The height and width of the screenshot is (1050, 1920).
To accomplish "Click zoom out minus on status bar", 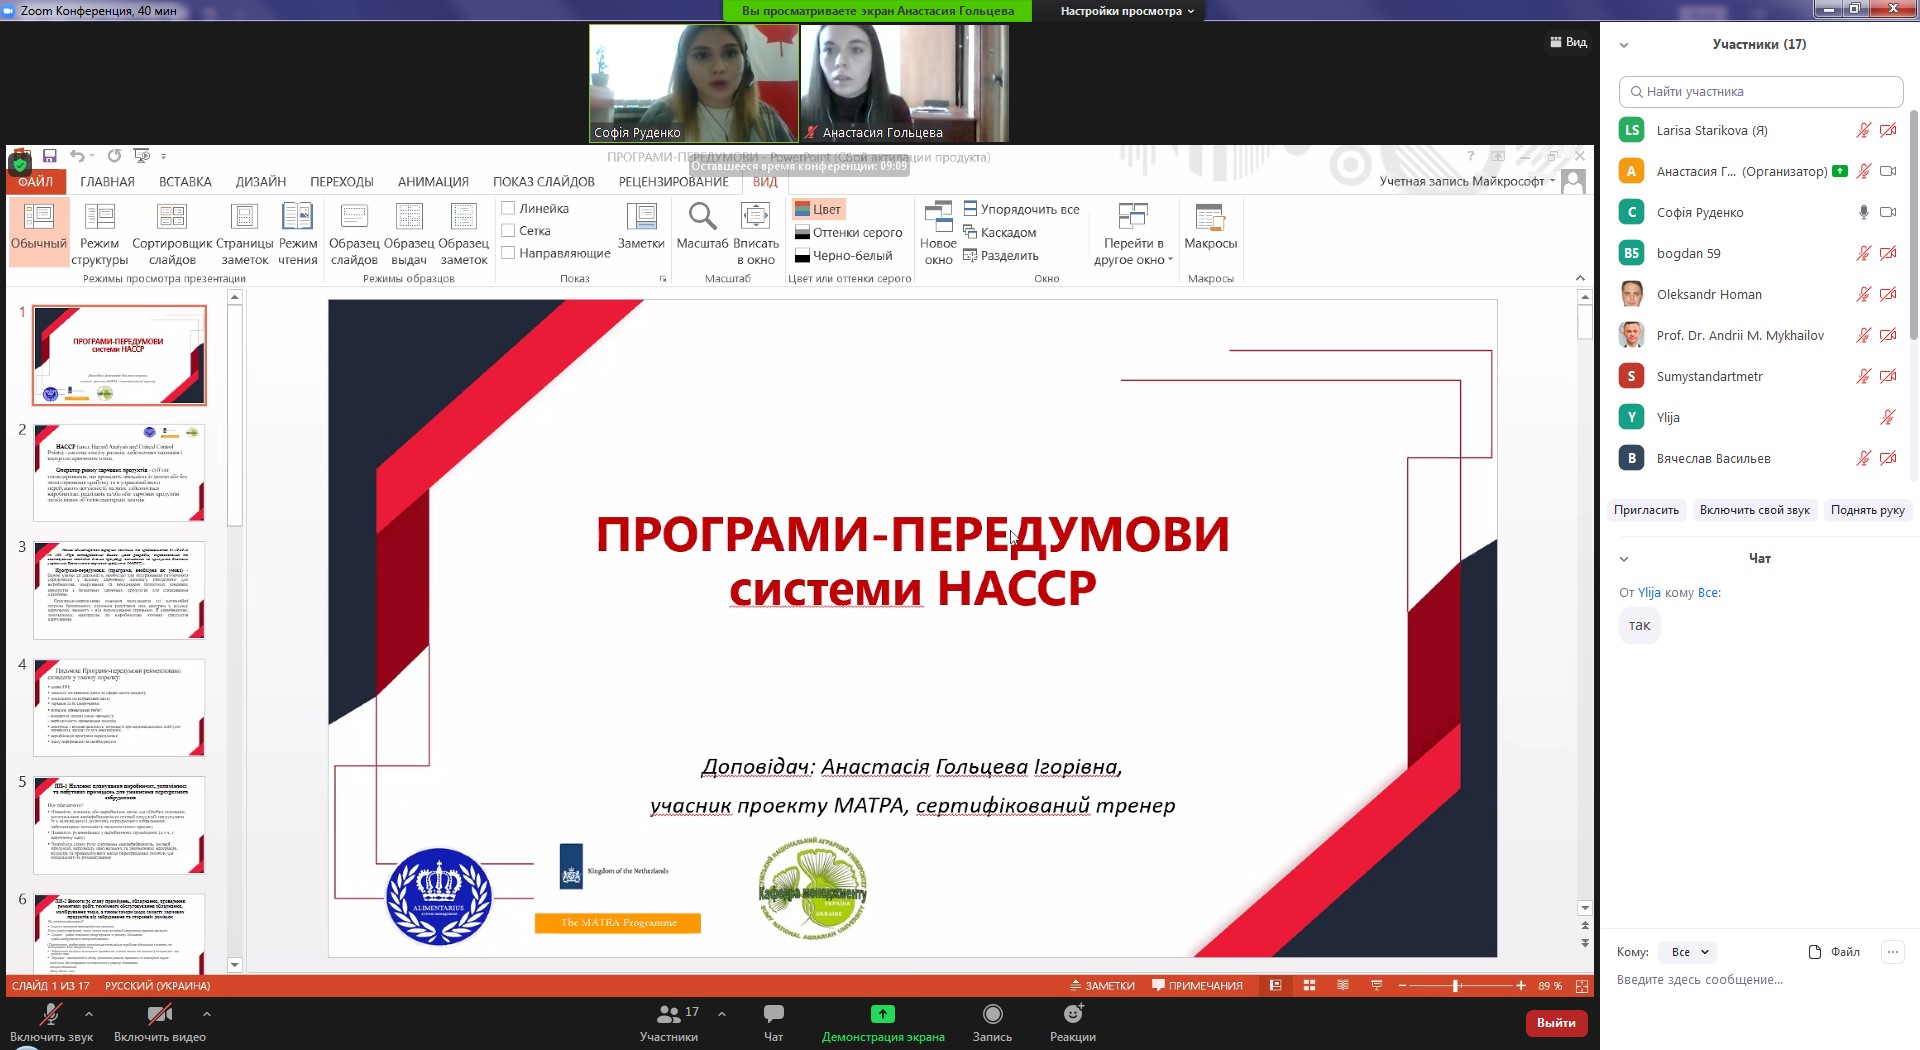I will click(1402, 986).
